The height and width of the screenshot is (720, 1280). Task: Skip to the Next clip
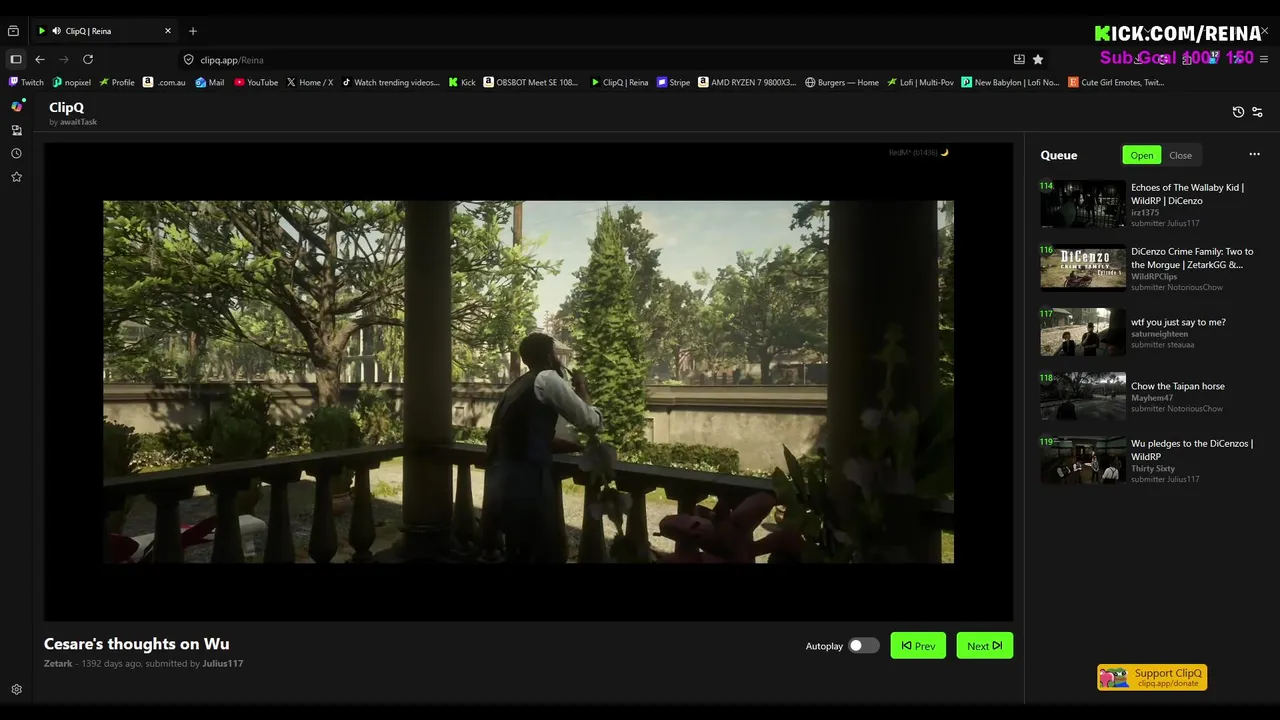[x=984, y=646]
